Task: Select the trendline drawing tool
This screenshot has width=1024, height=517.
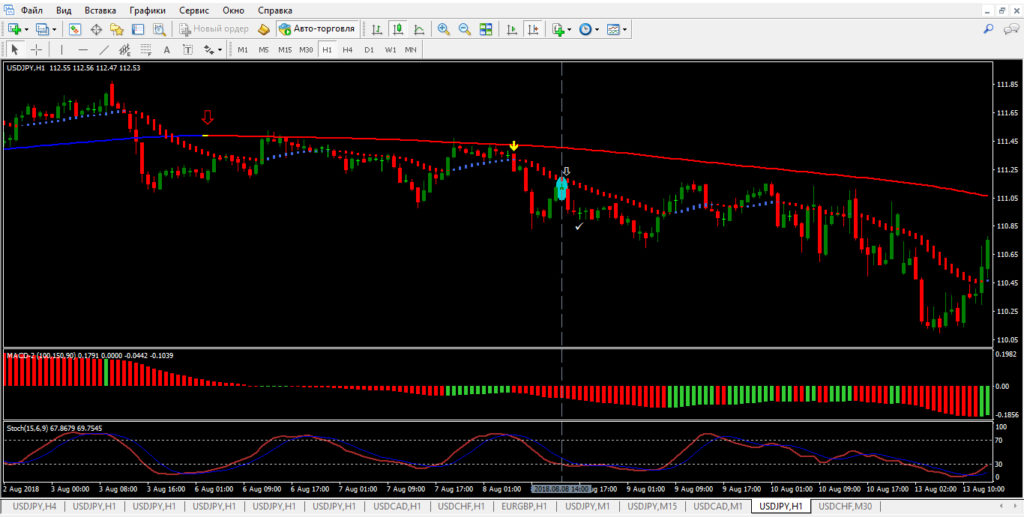Action: pyautogui.click(x=103, y=49)
